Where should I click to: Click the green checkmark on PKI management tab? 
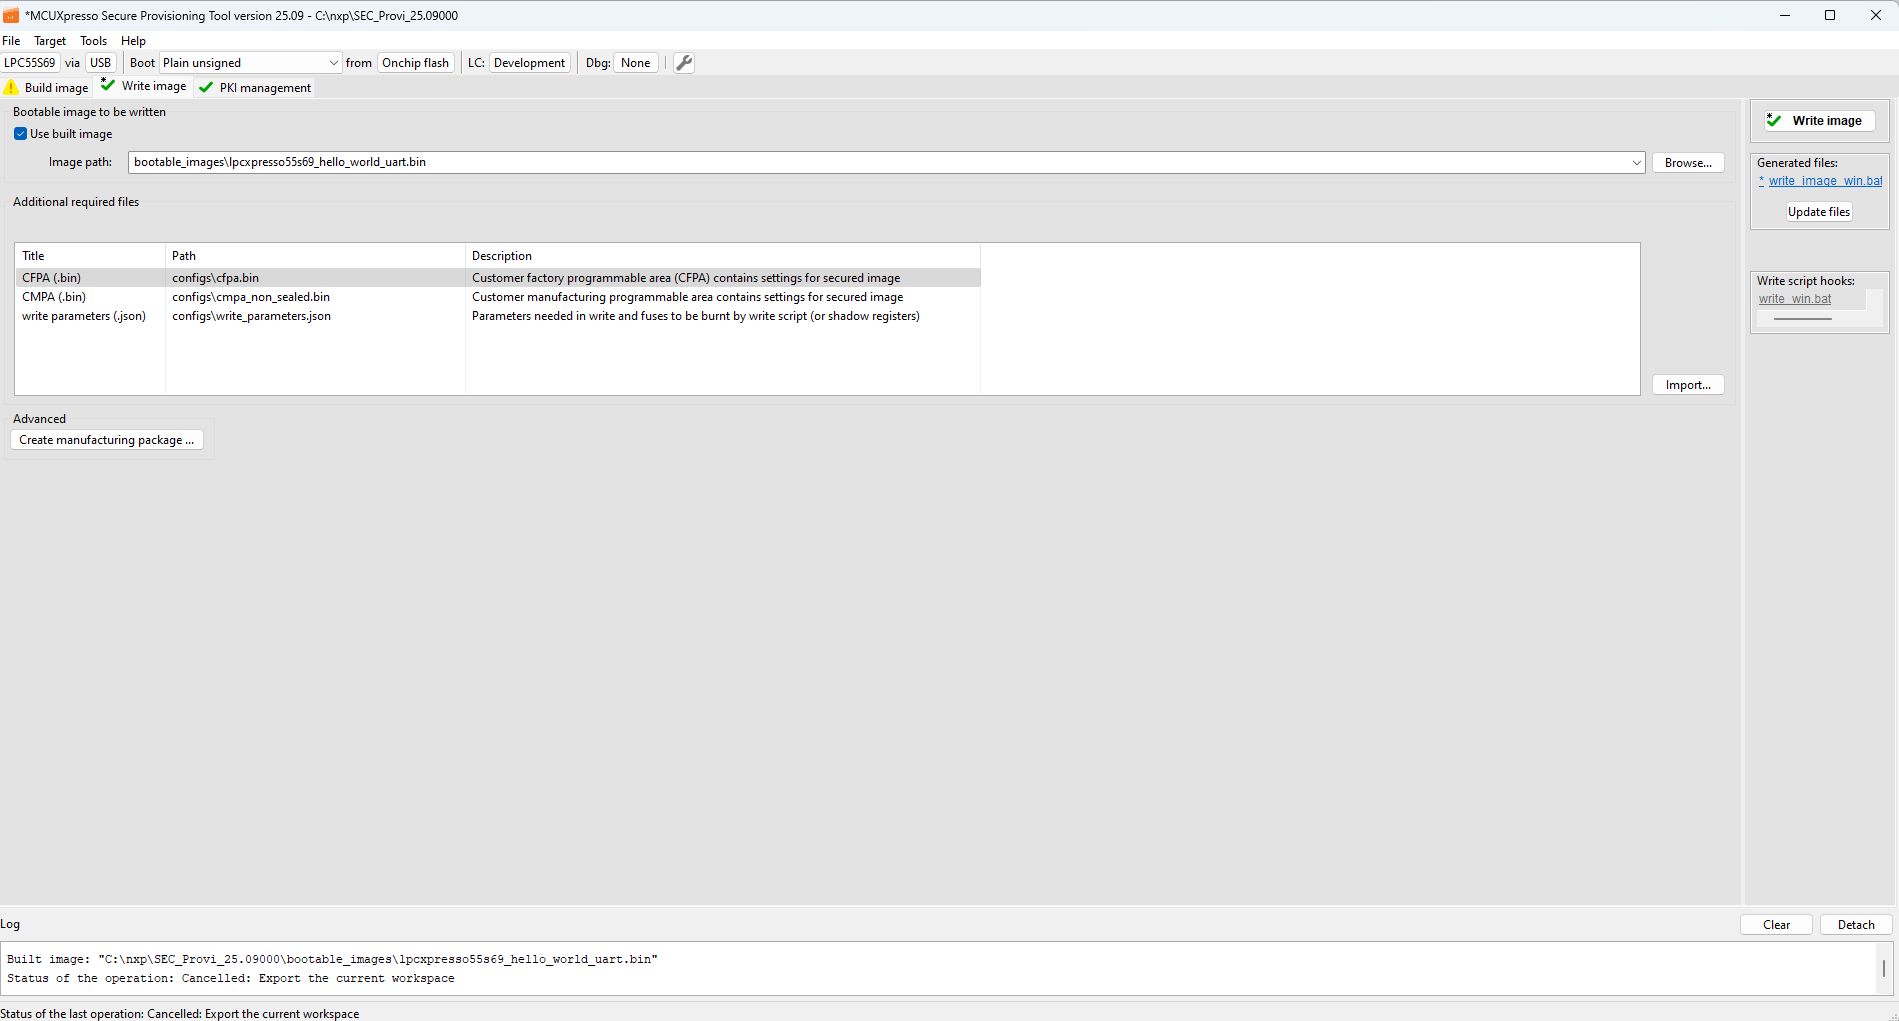[x=206, y=88]
